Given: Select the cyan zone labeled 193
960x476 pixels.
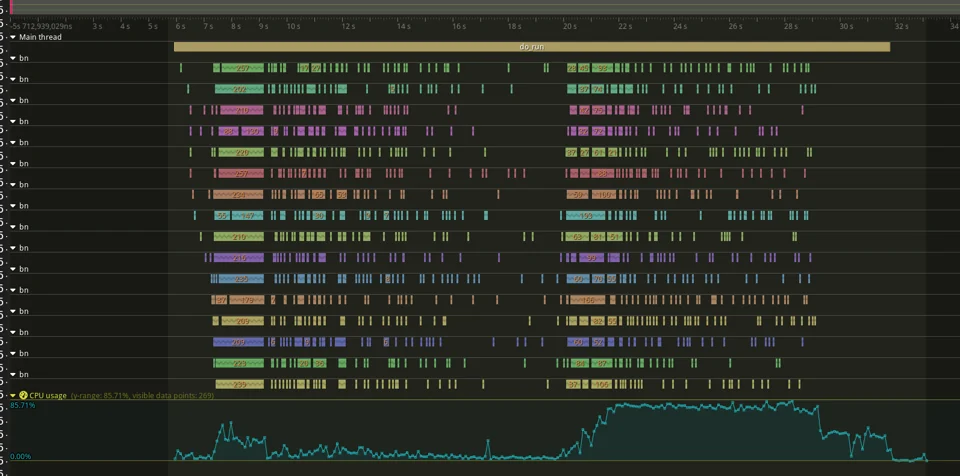Looking at the screenshot, I should tap(585, 216).
